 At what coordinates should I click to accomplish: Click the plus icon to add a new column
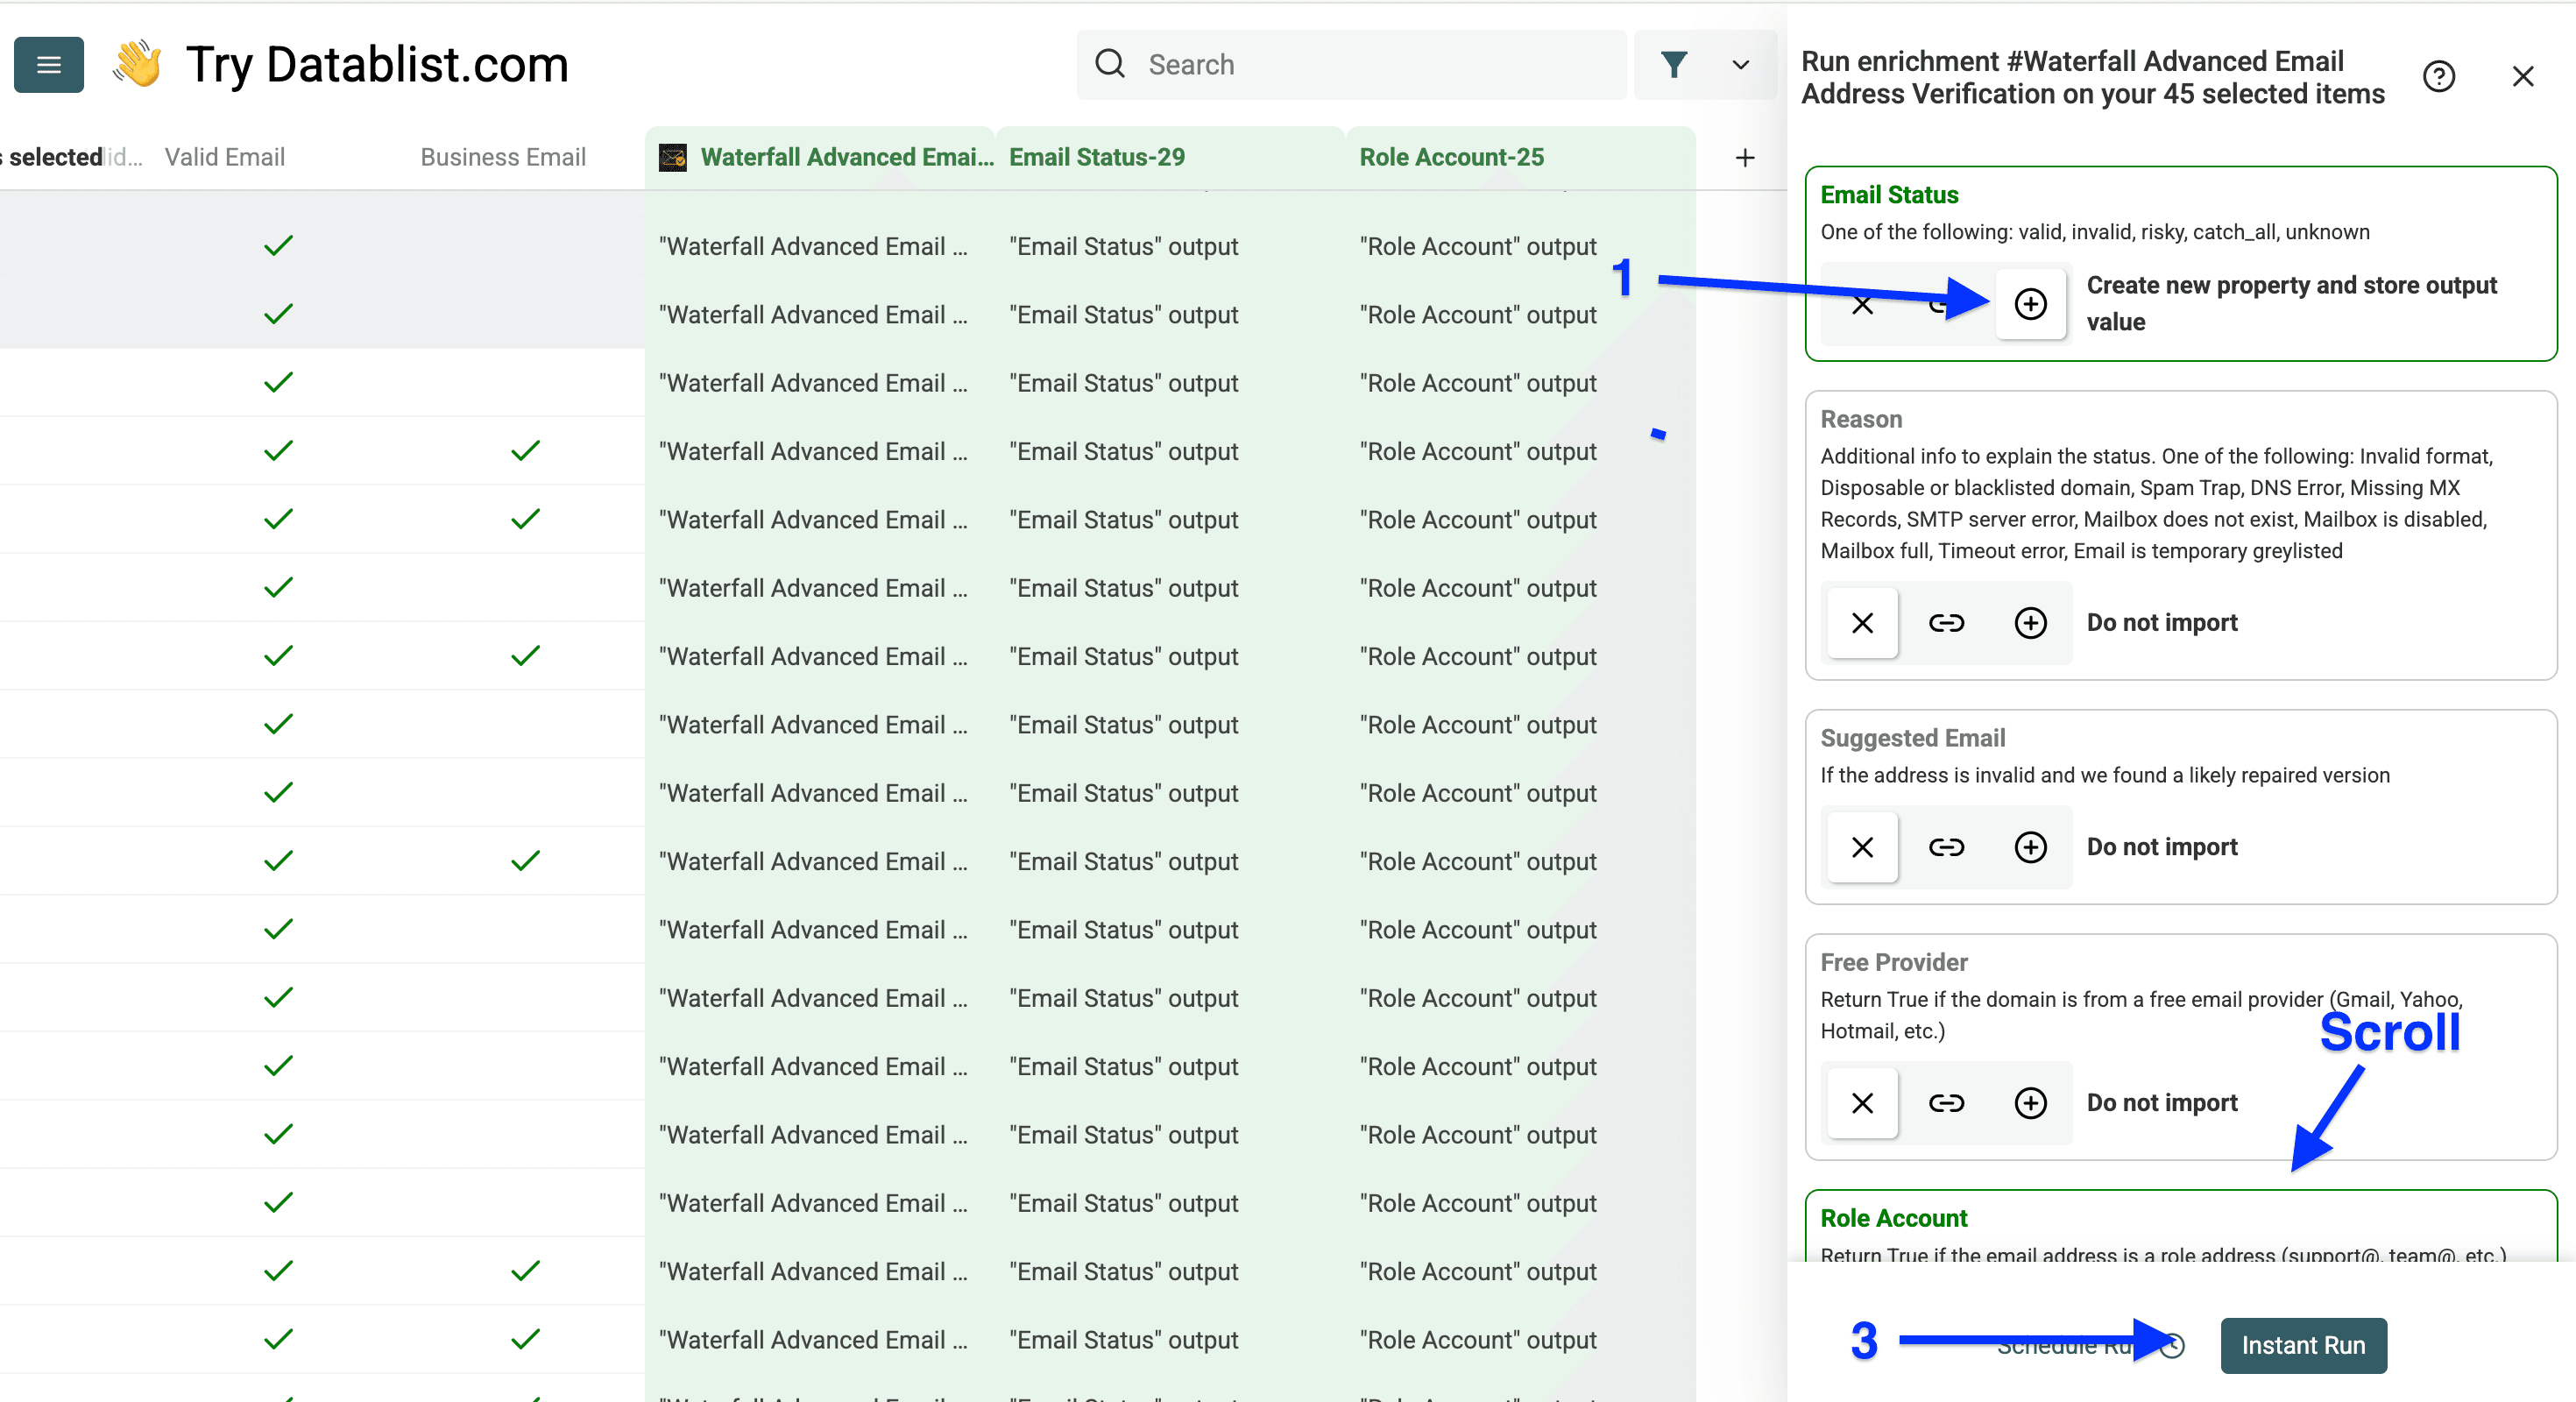[x=1746, y=157]
